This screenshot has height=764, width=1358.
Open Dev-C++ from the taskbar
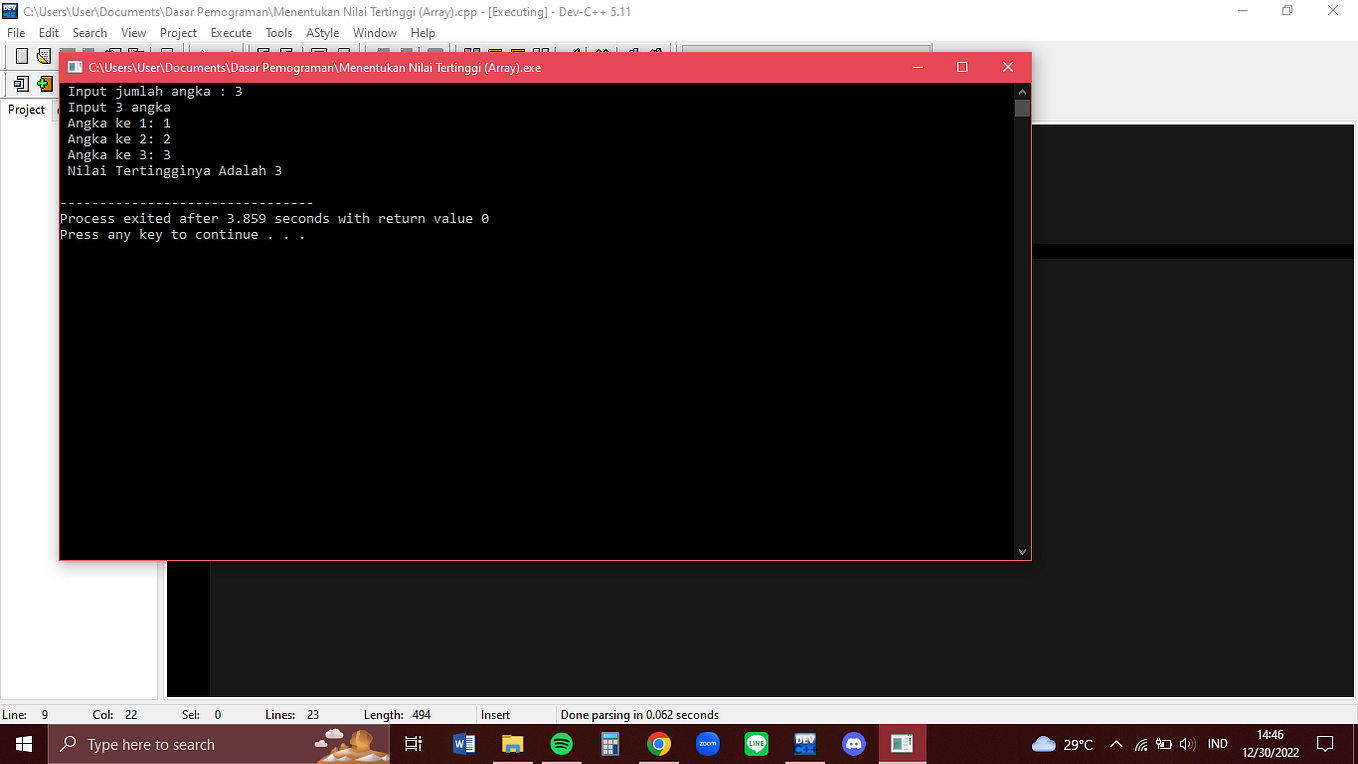[x=804, y=744]
